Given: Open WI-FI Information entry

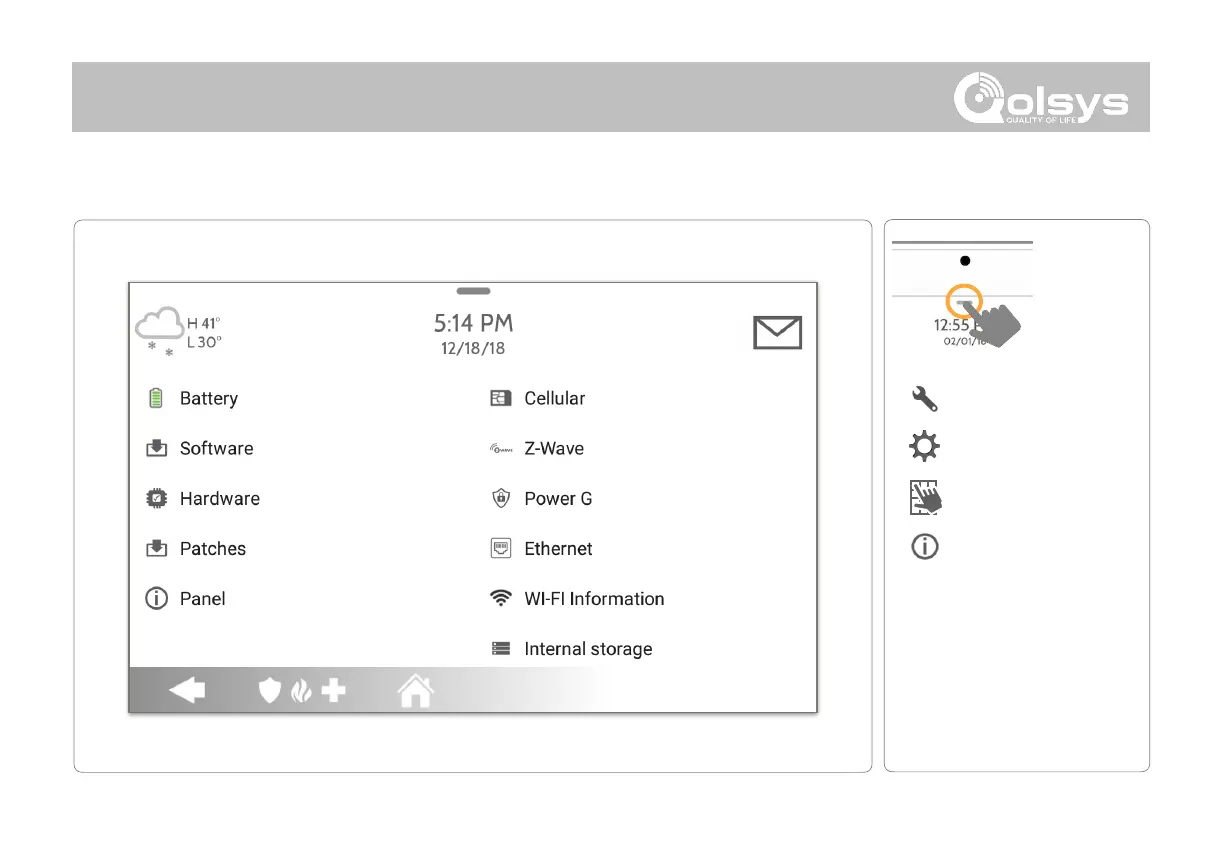Looking at the screenshot, I should pos(577,598).
